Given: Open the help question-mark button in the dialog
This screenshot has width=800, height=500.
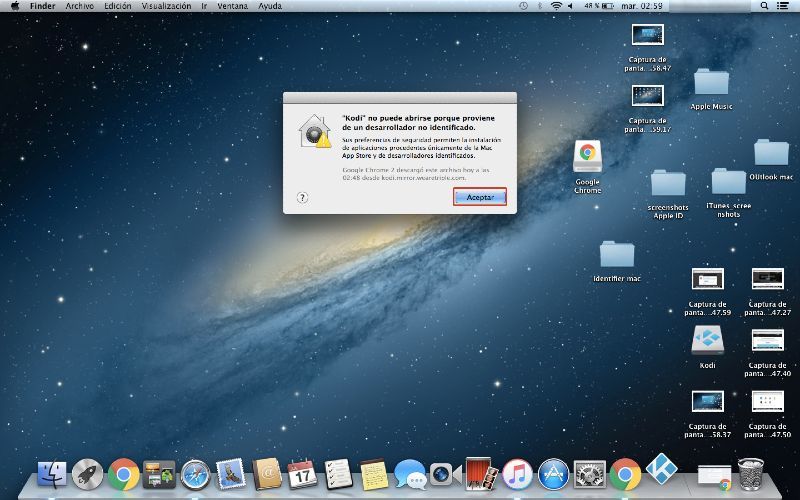Looking at the screenshot, I should pyautogui.click(x=303, y=197).
